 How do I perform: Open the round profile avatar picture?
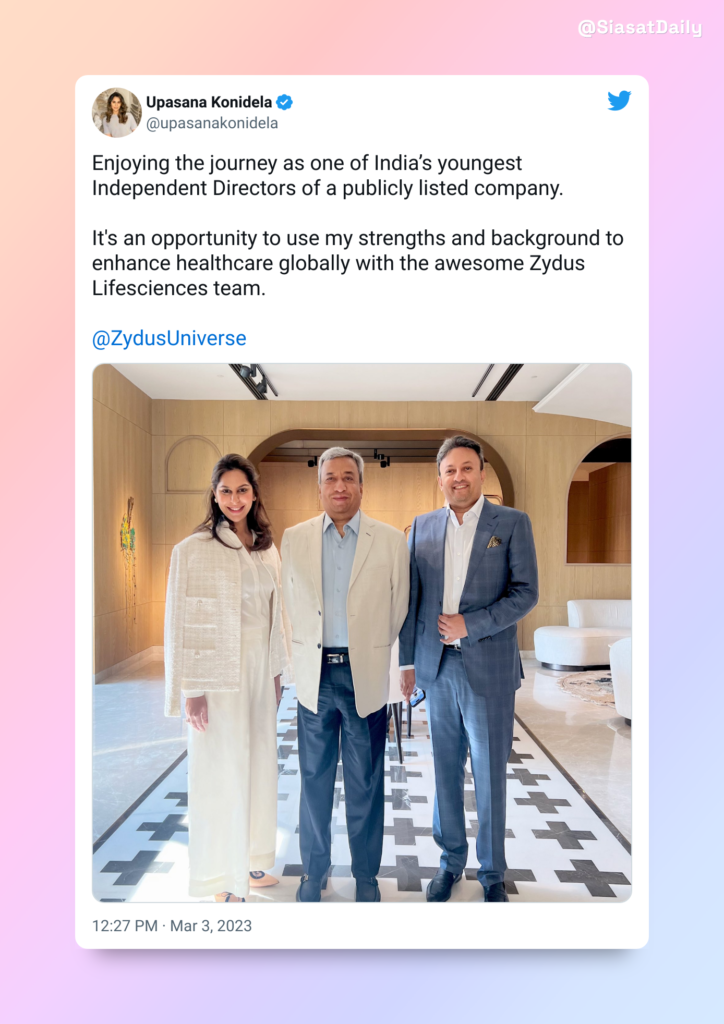tap(117, 112)
